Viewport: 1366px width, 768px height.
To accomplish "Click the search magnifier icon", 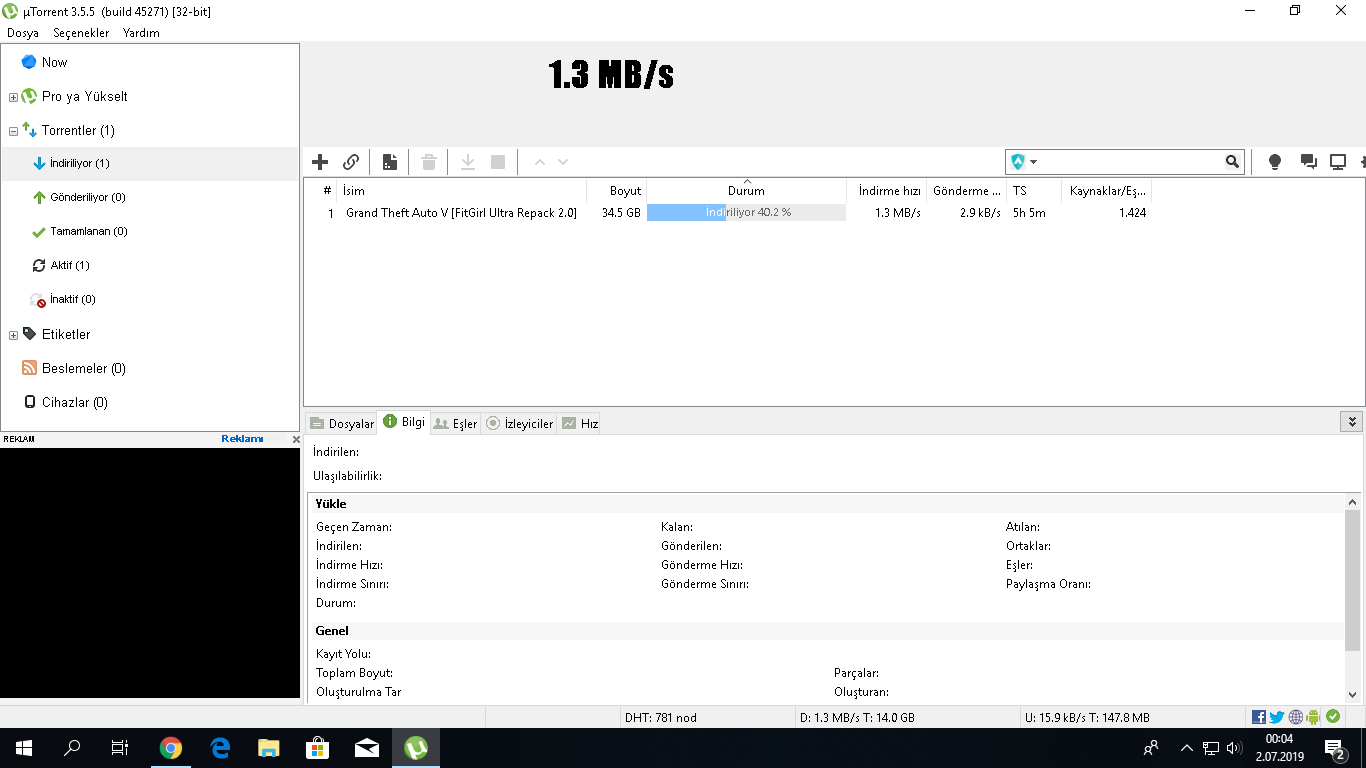I will 1232,162.
